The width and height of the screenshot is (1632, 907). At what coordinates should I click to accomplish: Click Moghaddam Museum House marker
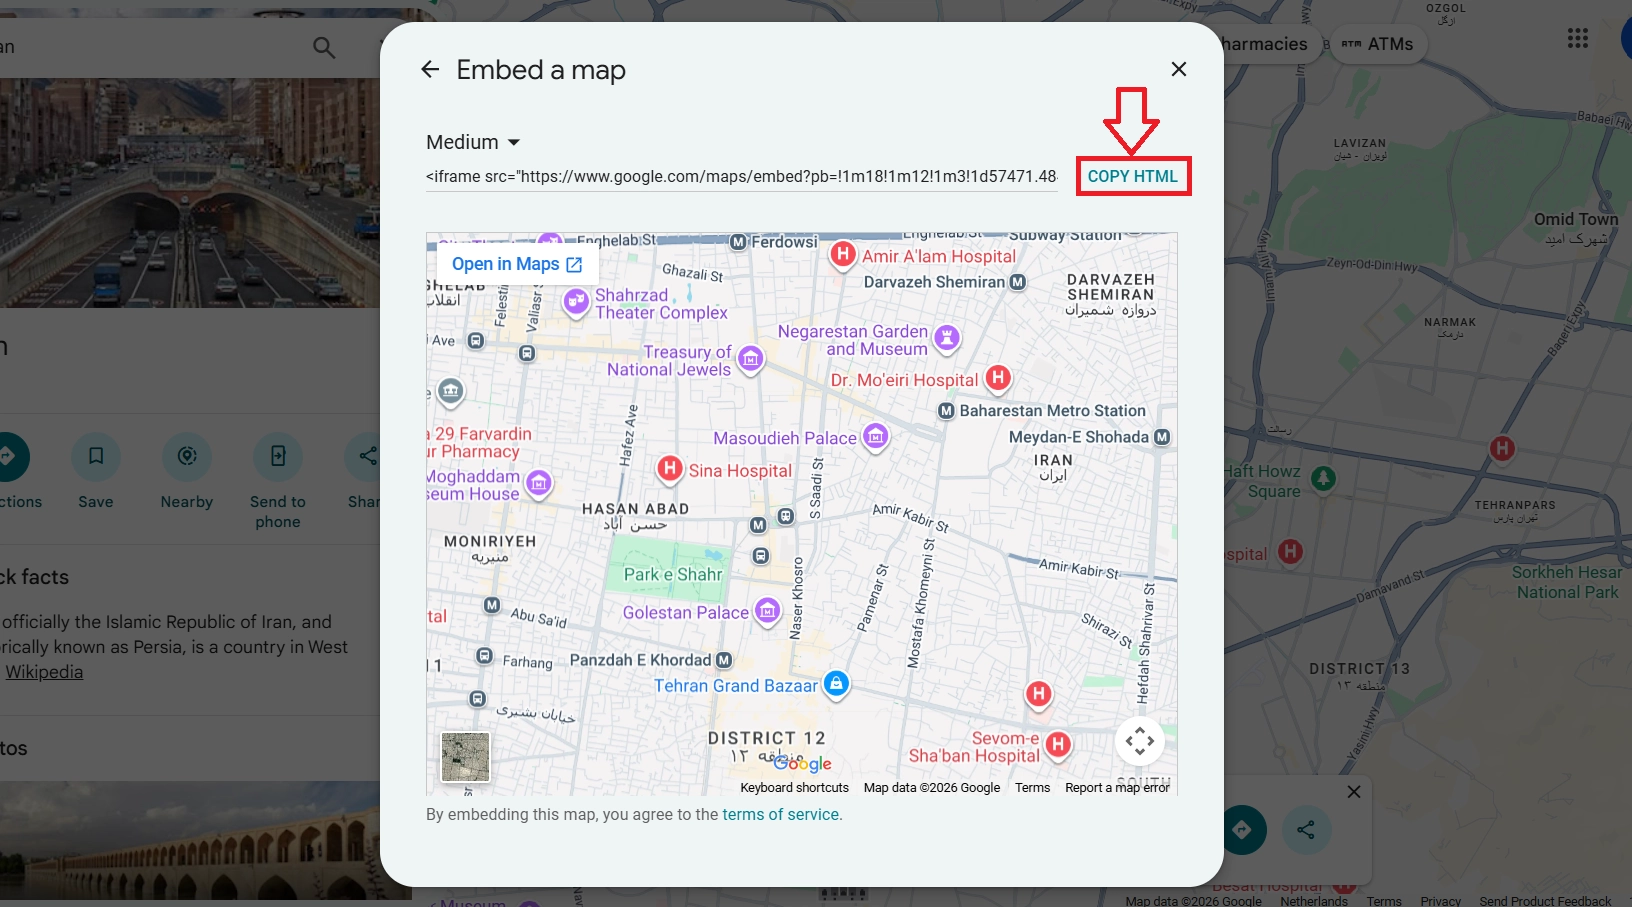click(x=539, y=484)
